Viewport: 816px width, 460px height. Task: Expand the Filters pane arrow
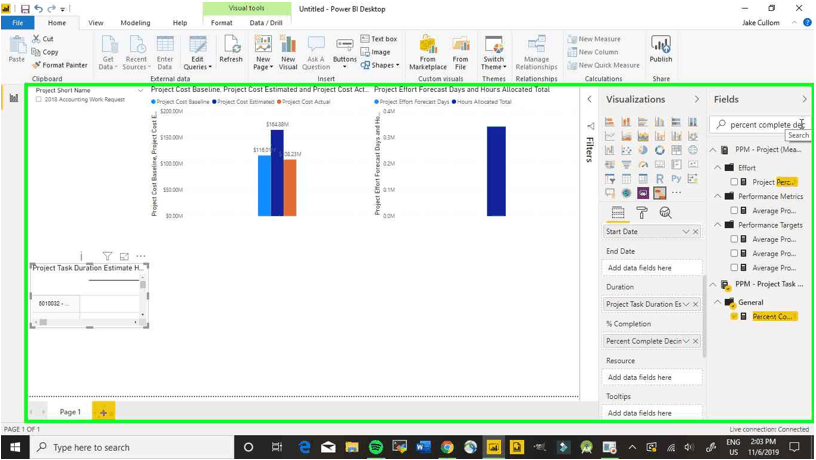[590, 99]
